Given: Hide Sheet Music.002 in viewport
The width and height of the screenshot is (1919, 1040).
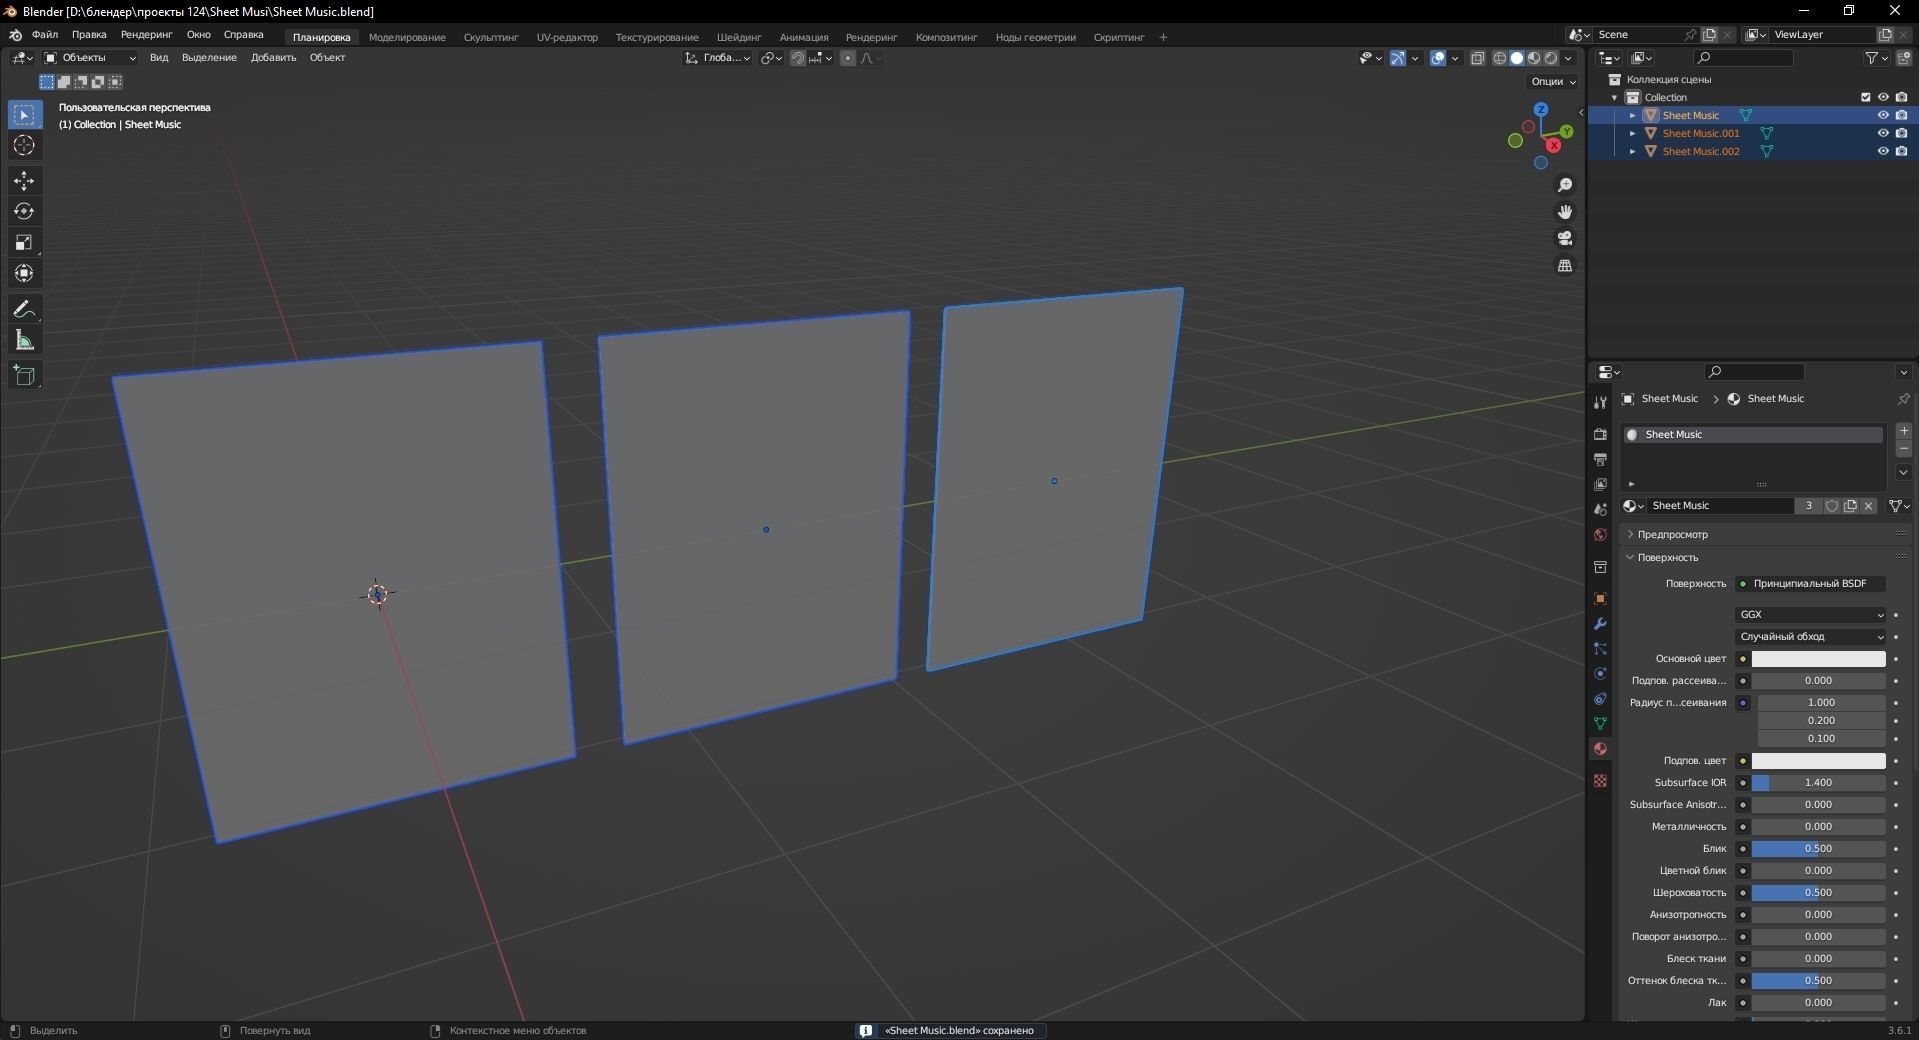Looking at the screenshot, I should (1883, 152).
